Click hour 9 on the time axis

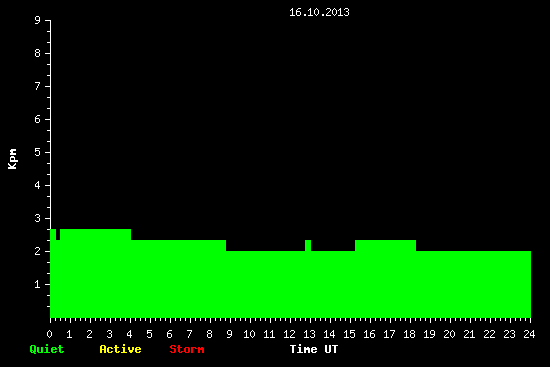[x=229, y=334]
